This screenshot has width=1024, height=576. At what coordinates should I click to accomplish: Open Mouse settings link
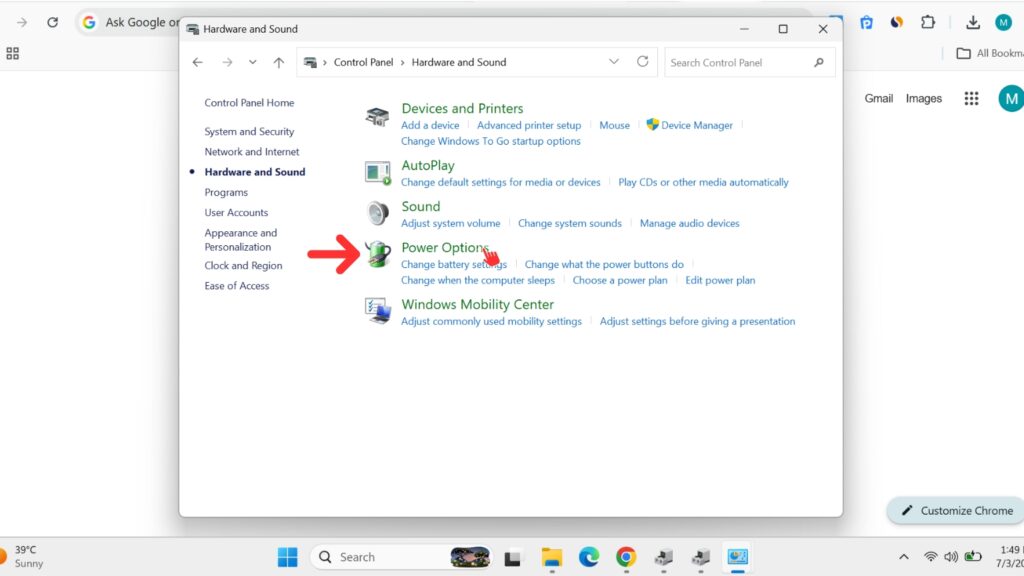pyautogui.click(x=615, y=125)
